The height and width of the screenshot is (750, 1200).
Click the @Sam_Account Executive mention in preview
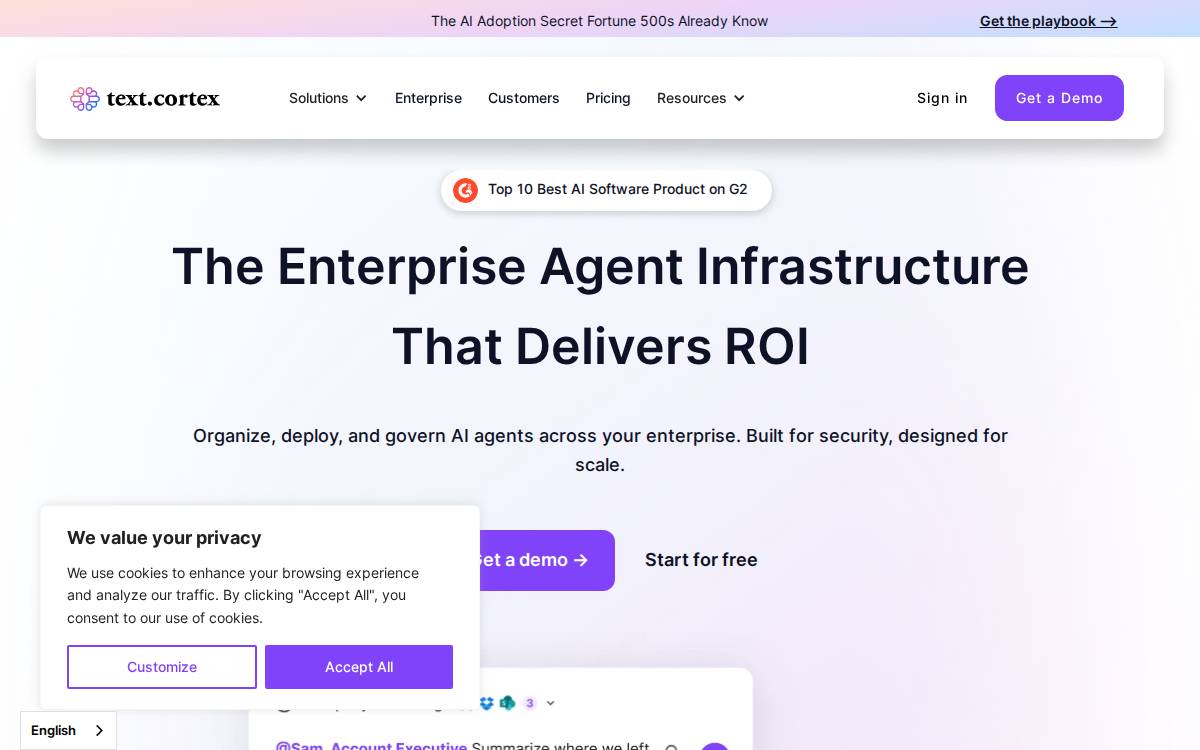pyautogui.click(x=371, y=745)
